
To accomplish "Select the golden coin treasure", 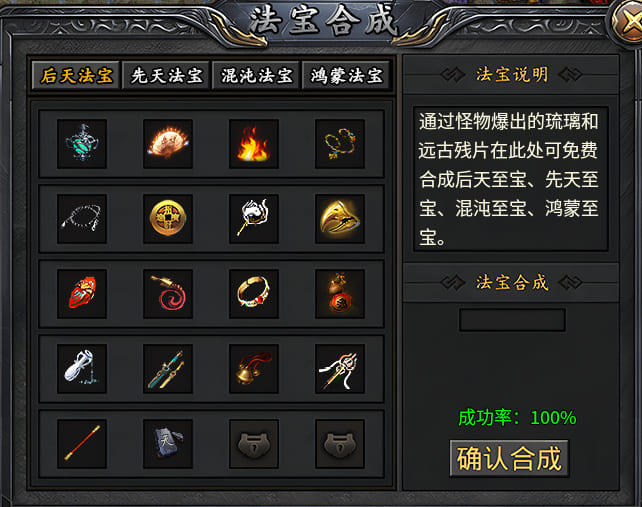I will click(168, 219).
